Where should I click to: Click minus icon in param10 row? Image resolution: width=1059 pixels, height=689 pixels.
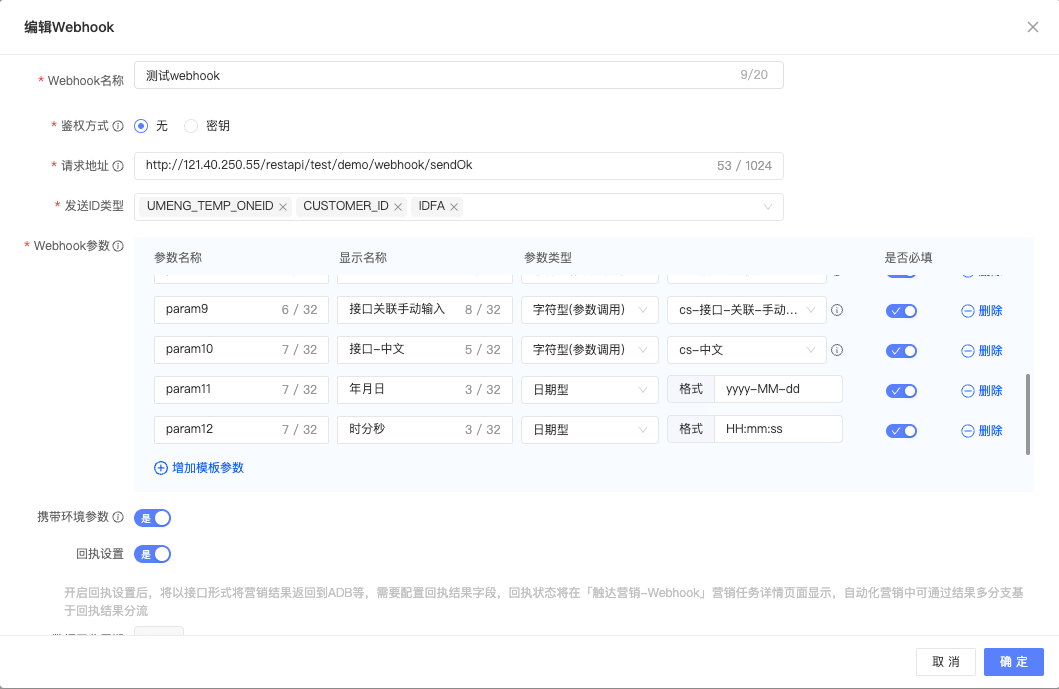coord(967,351)
